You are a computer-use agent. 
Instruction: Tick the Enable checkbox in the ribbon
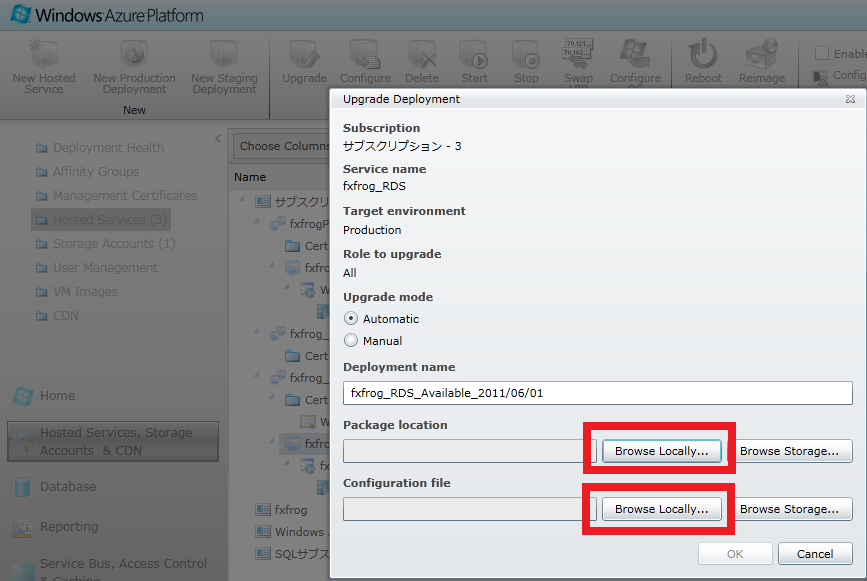tap(822, 54)
